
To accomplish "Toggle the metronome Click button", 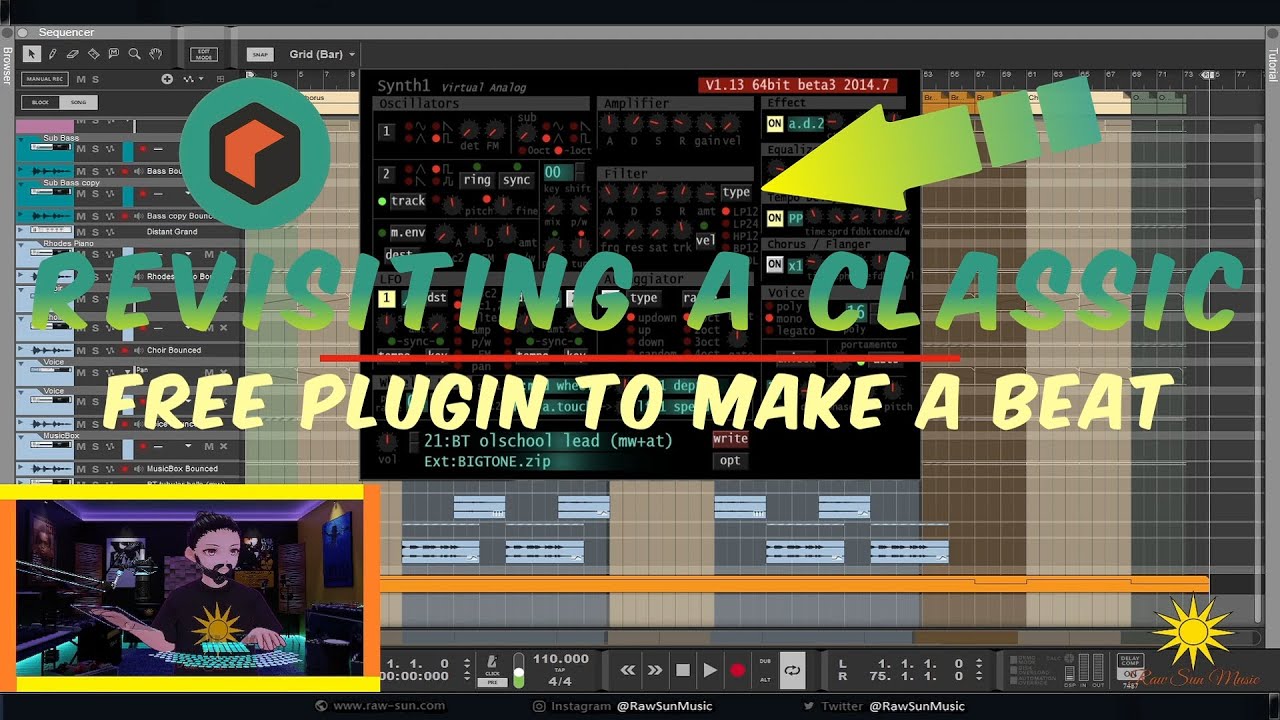I will (492, 666).
